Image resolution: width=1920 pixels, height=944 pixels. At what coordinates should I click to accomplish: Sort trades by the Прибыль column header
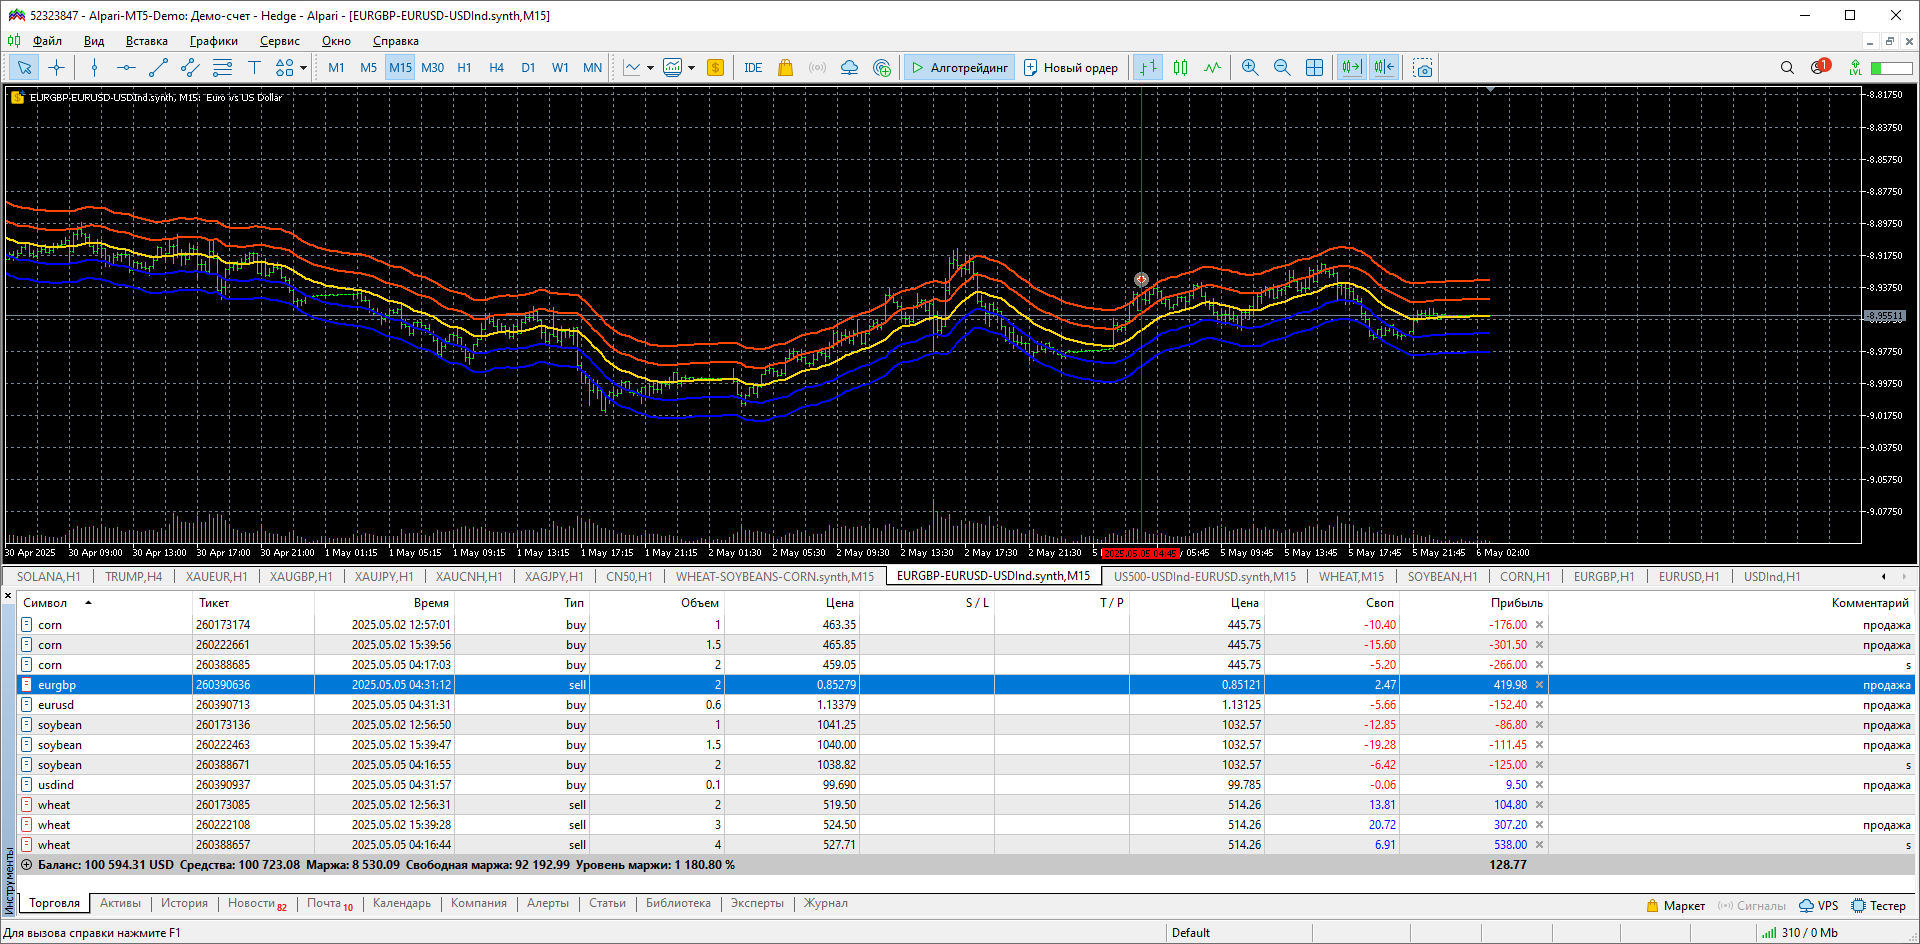click(x=1516, y=603)
